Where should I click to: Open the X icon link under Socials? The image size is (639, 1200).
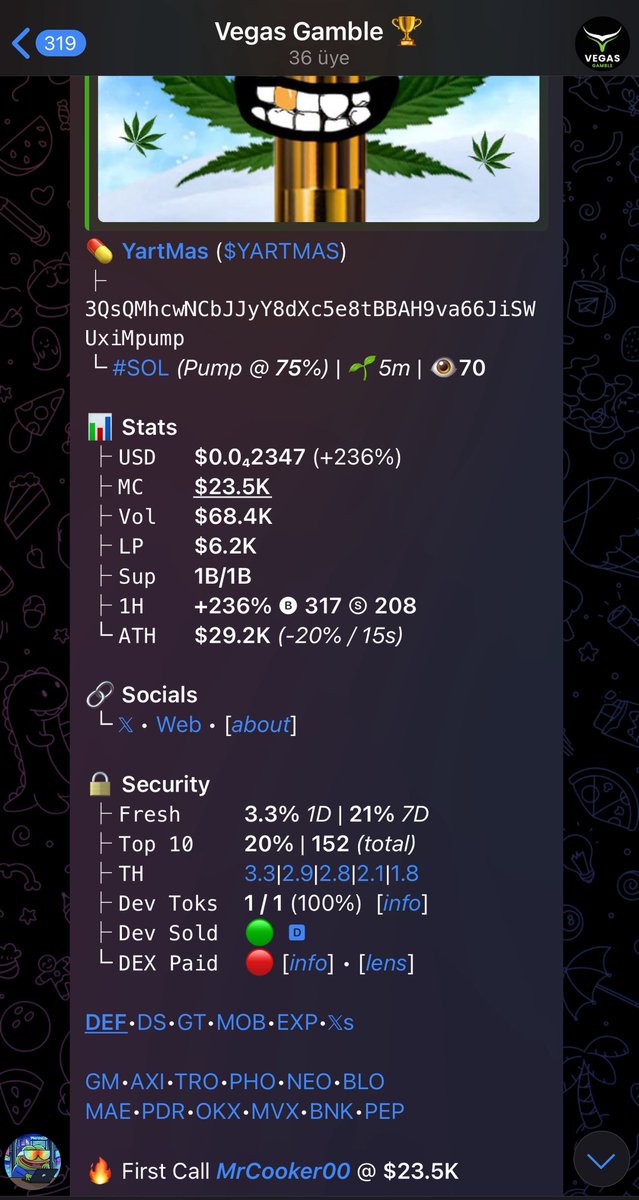coord(126,724)
